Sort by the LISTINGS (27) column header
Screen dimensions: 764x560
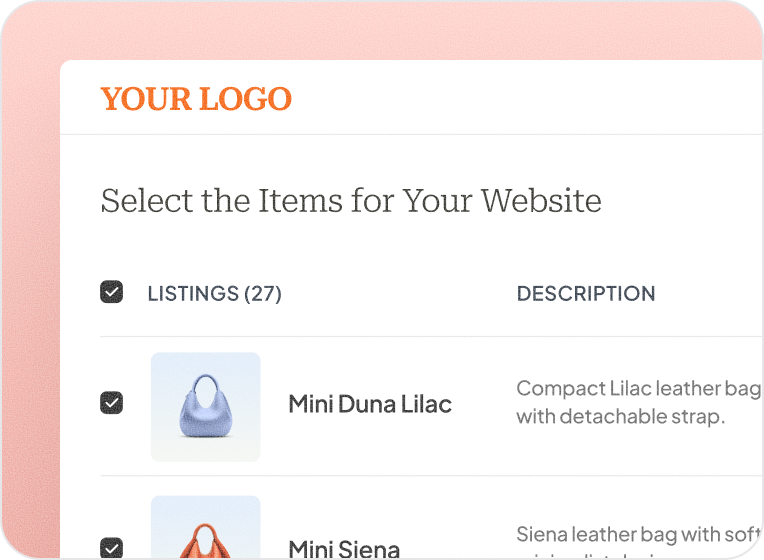click(214, 294)
